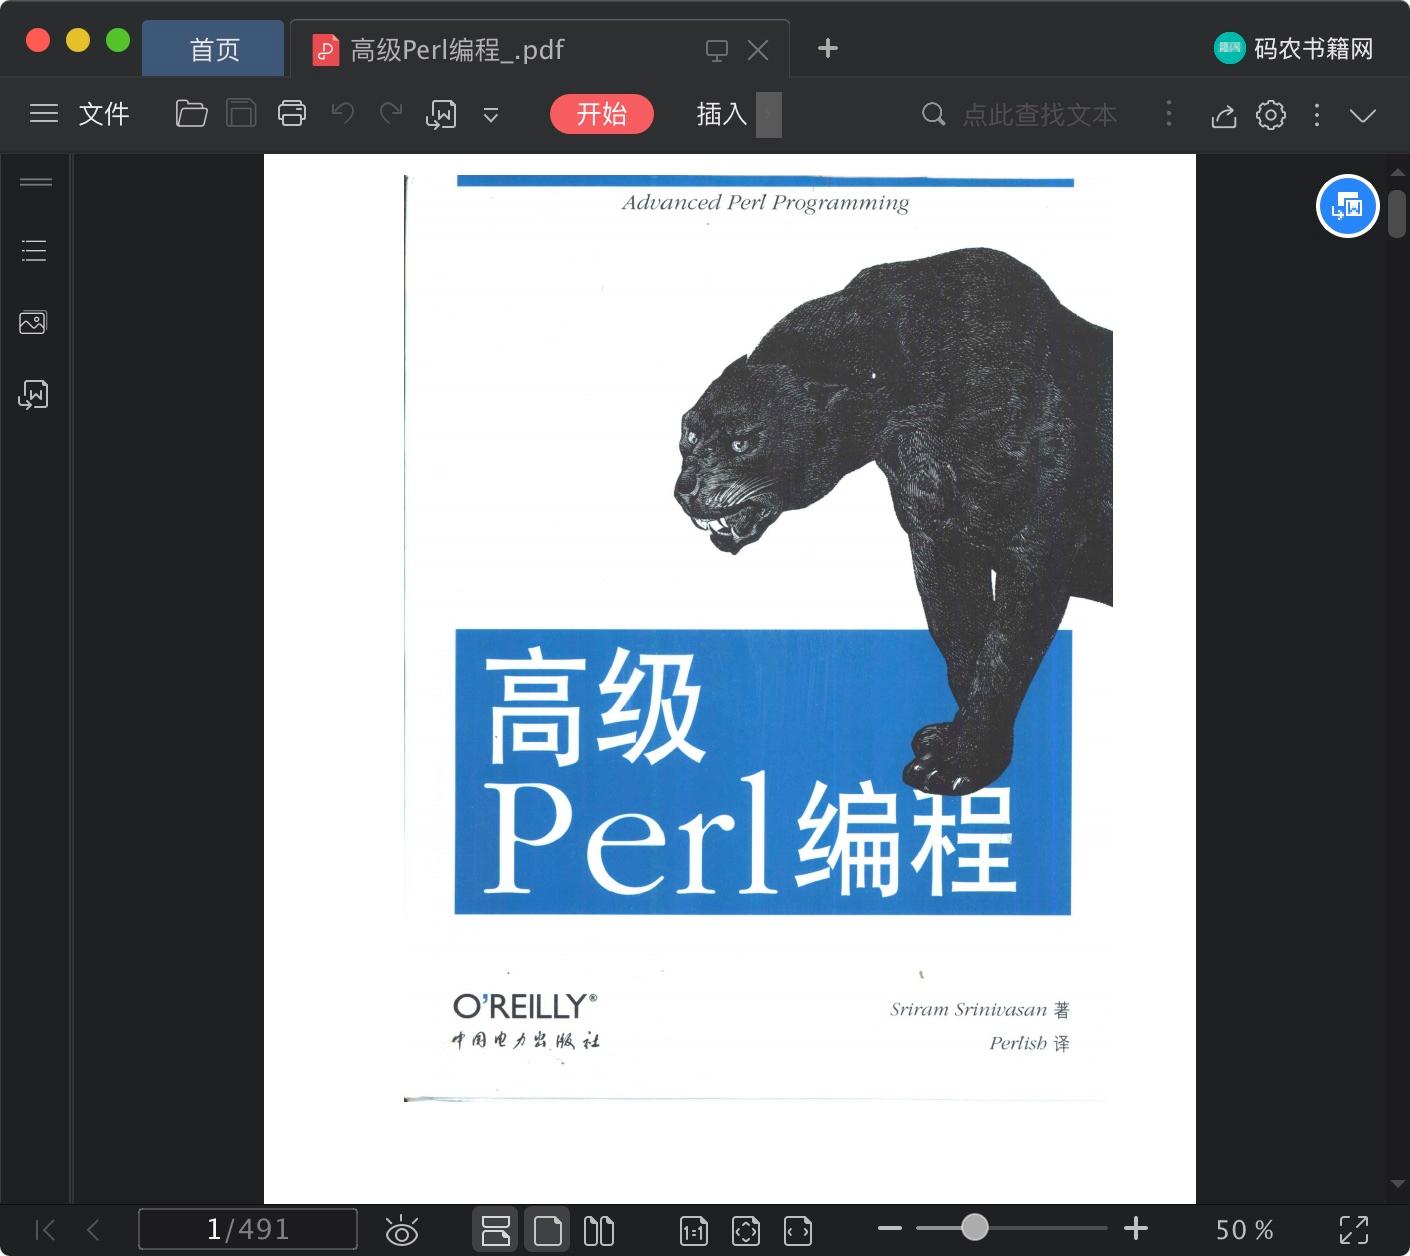
Task: Open the 文件 menu
Action: pyautogui.click(x=104, y=114)
